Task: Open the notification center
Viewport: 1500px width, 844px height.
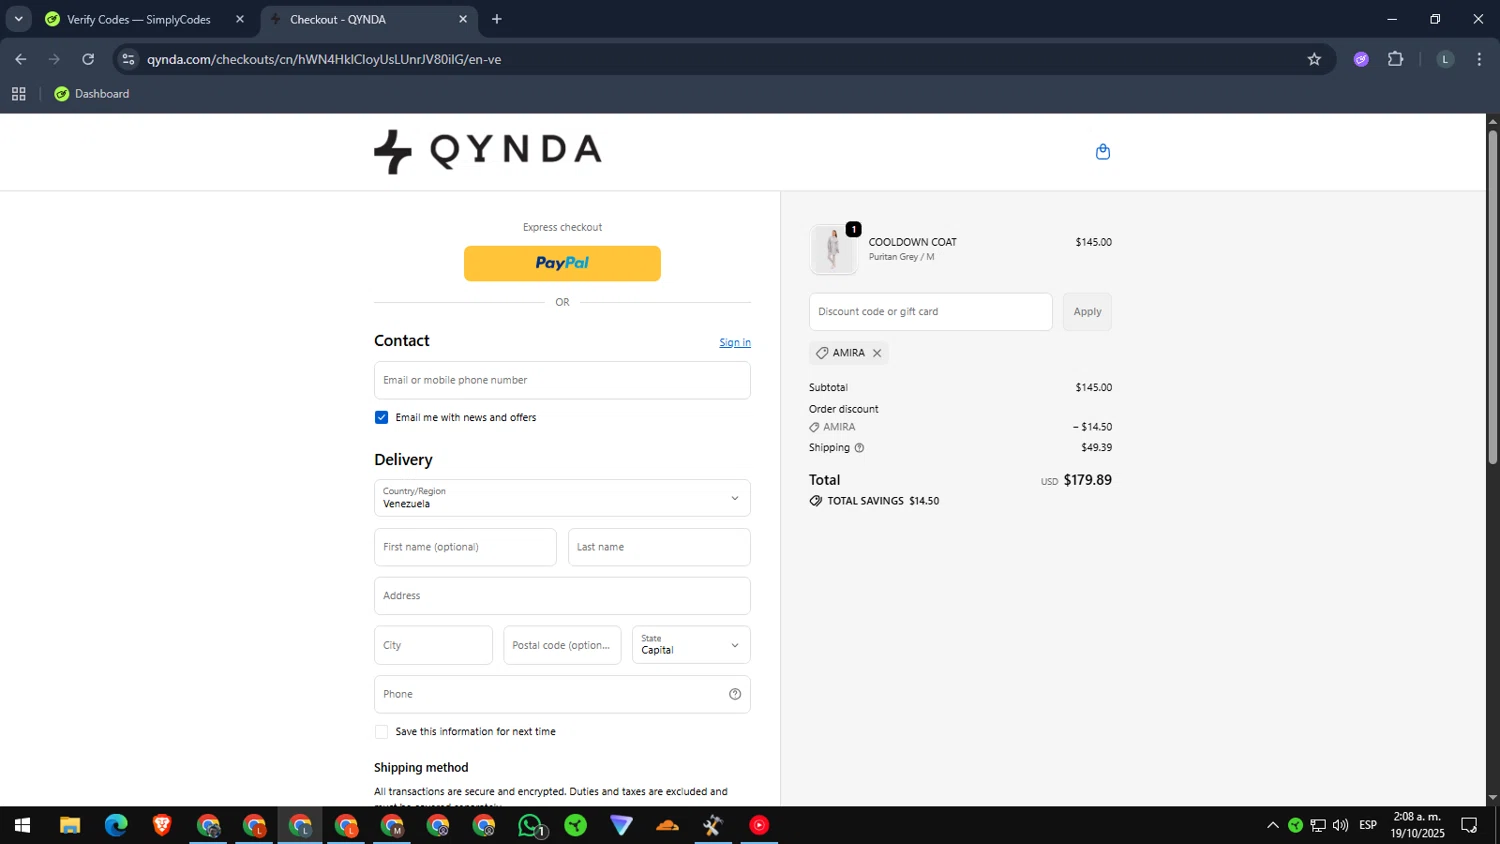Action: pyautogui.click(x=1469, y=825)
